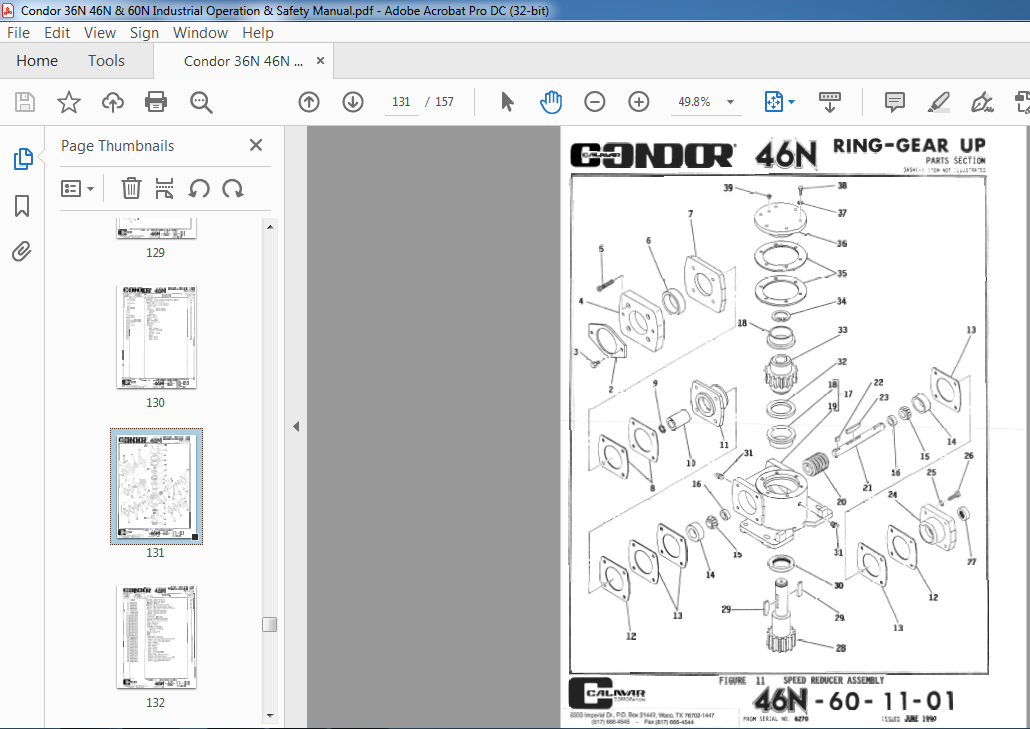
Task: Open the View menu
Action: pos(100,33)
